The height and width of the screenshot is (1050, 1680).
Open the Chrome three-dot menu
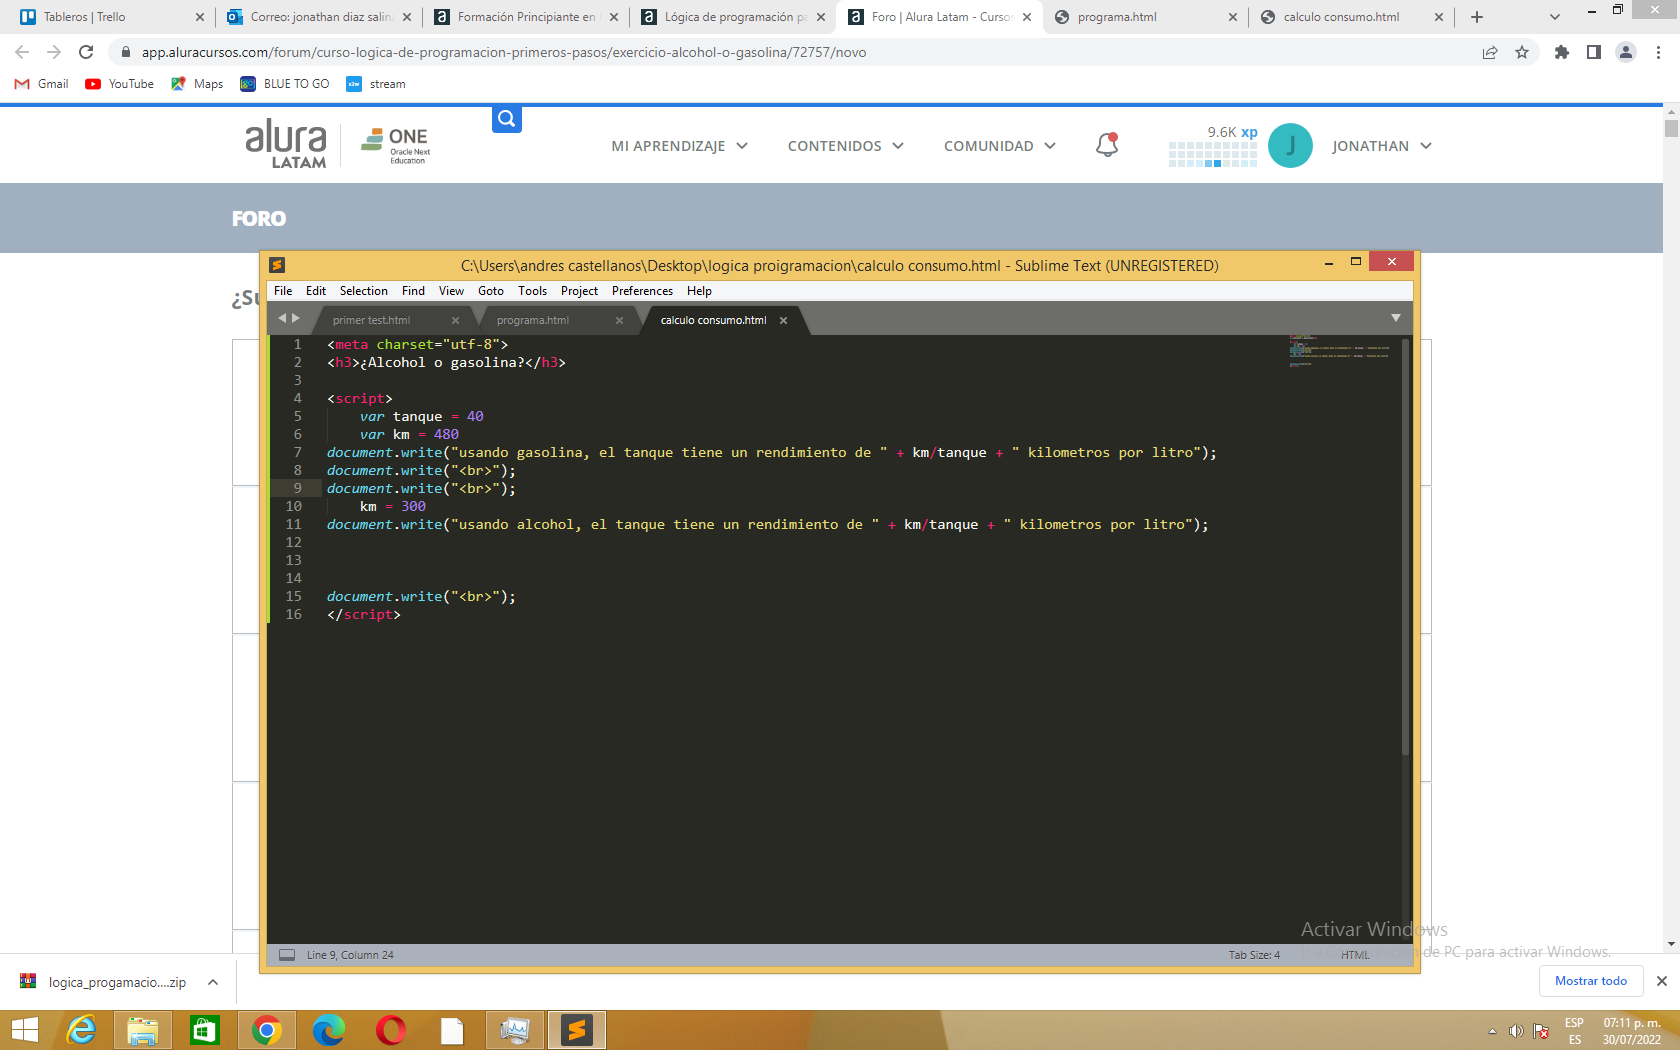coord(1658,52)
